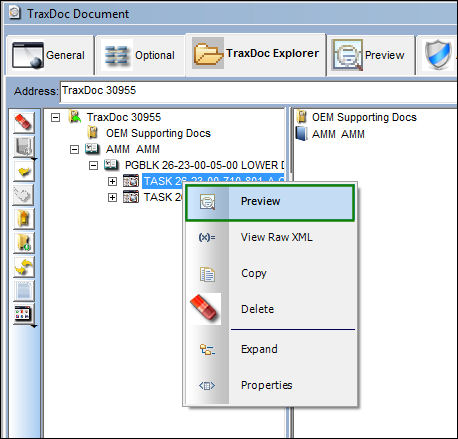Screen dimensions: 458x439
Task: Click the red eraser icon in the left toolbar
Action: 24,122
